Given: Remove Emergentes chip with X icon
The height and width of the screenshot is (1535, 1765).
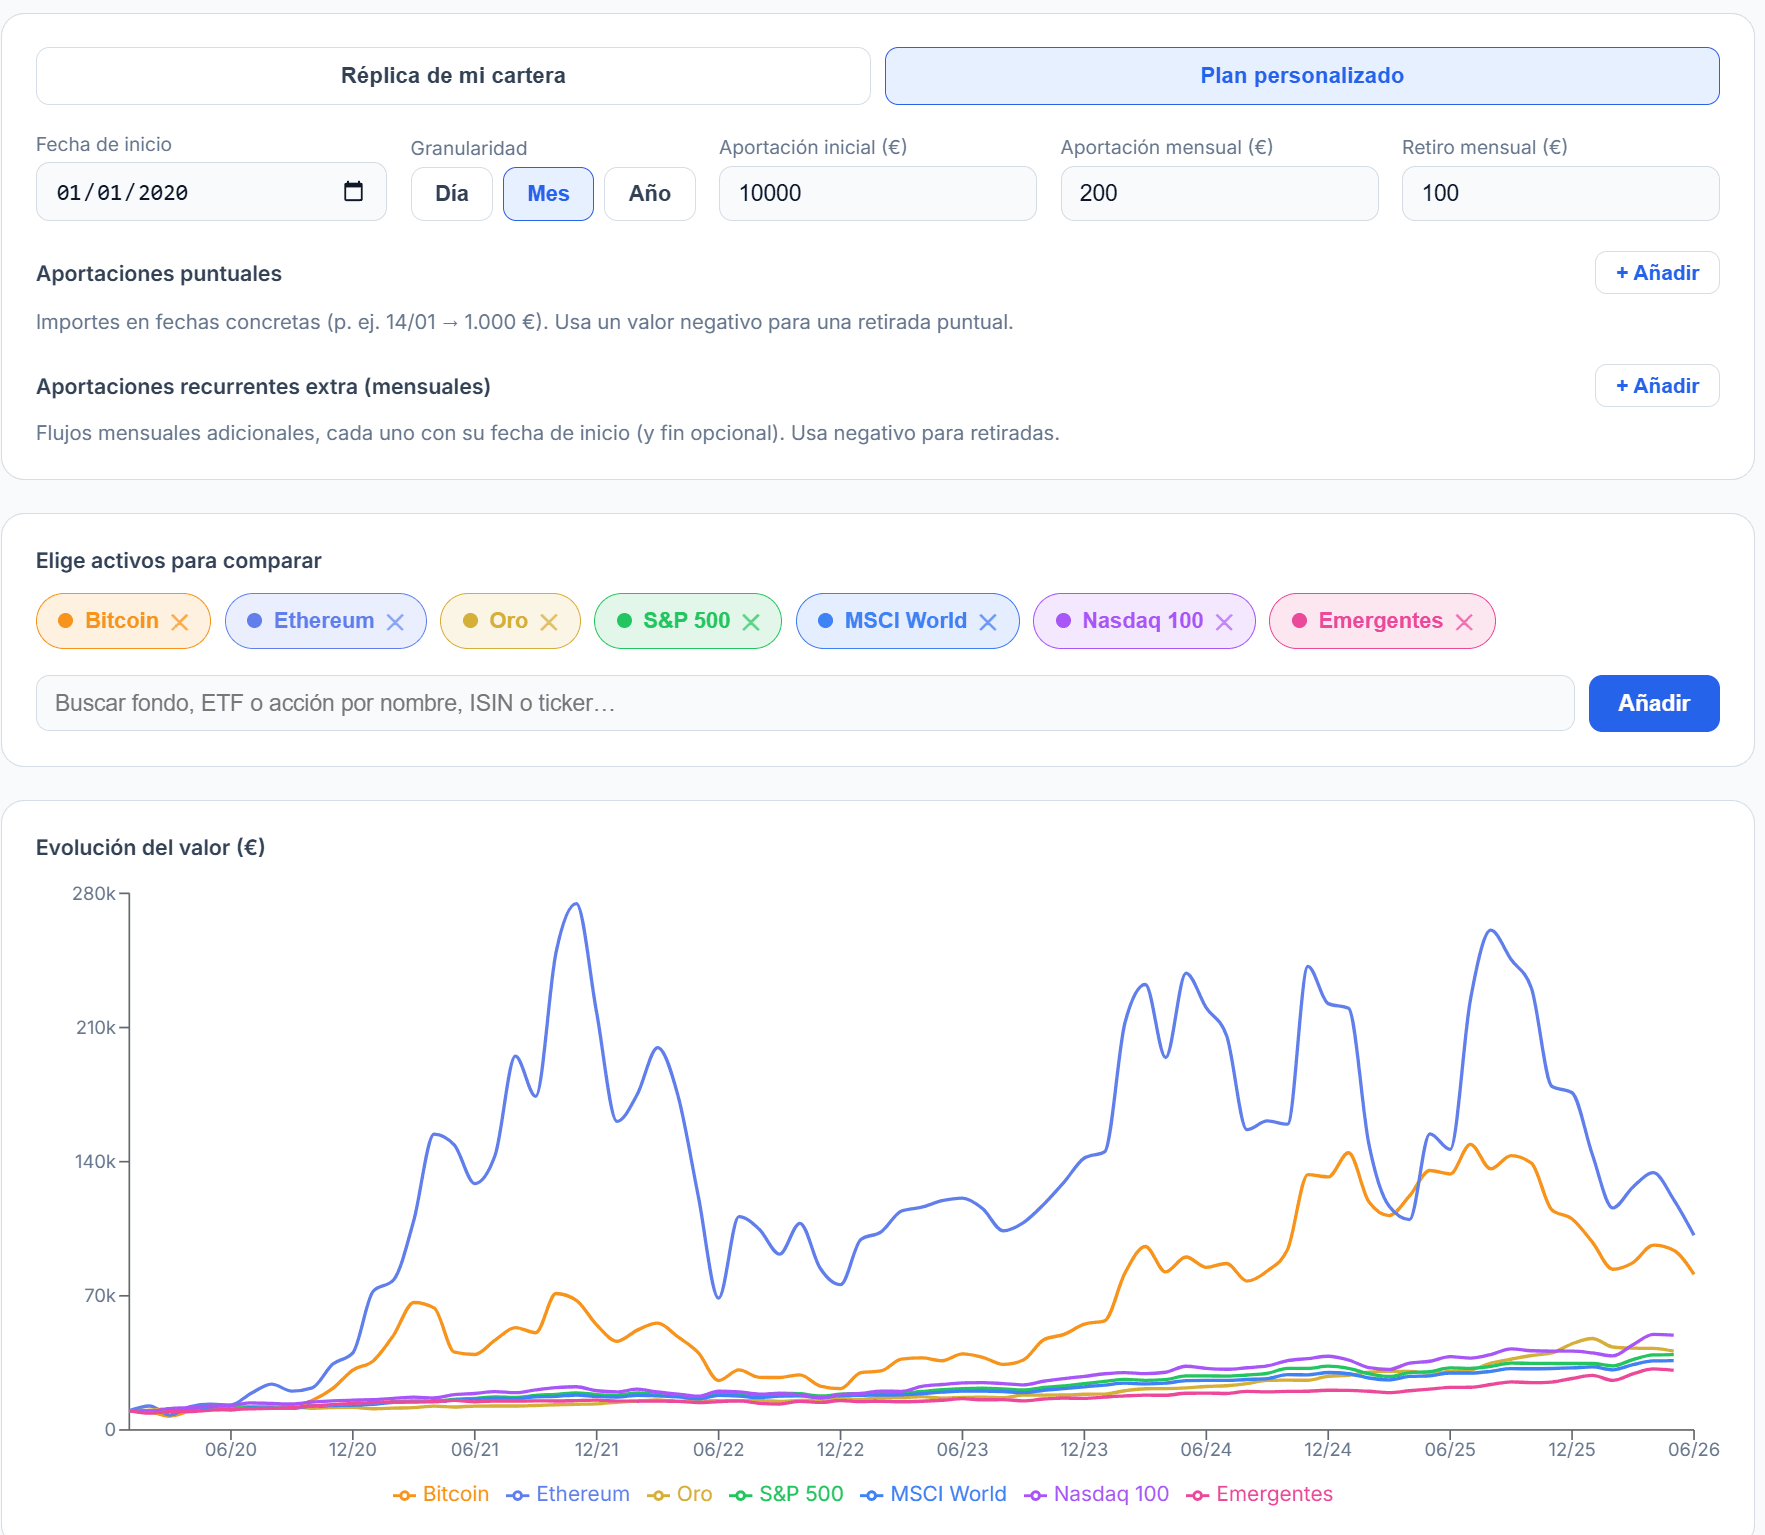Looking at the screenshot, I should (1464, 622).
